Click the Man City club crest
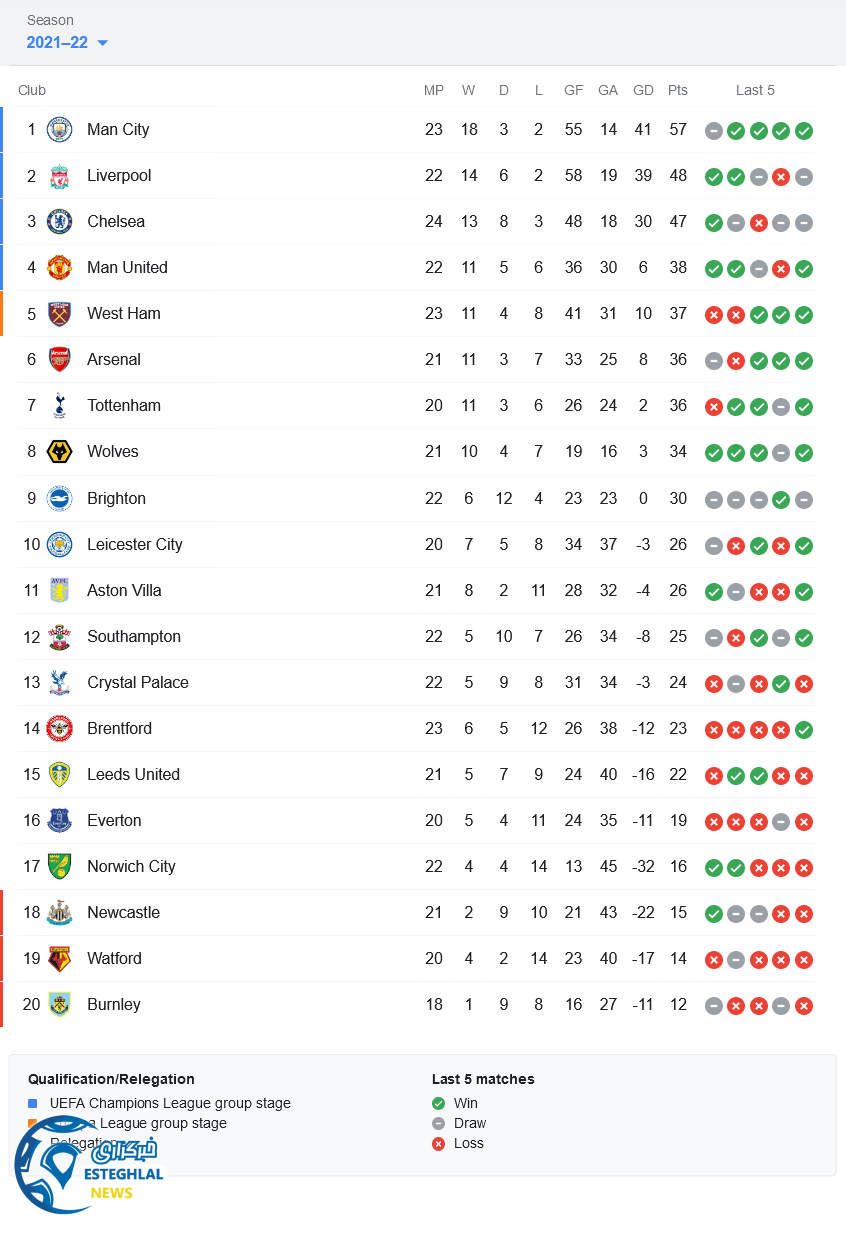The image size is (846, 1239). [x=59, y=130]
